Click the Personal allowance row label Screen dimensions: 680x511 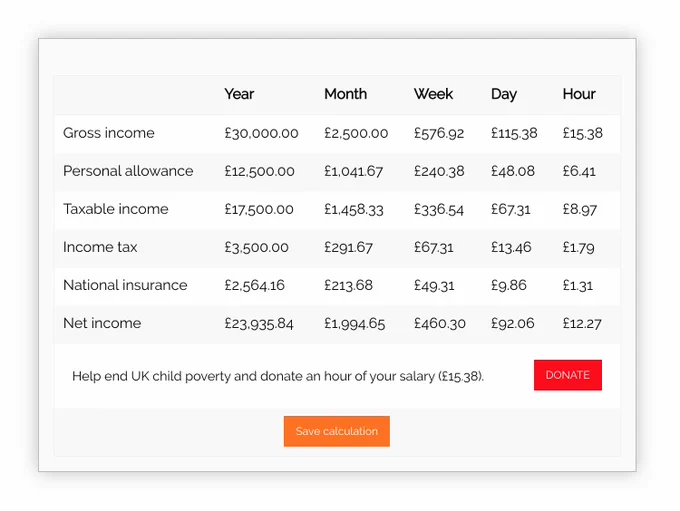tap(128, 171)
